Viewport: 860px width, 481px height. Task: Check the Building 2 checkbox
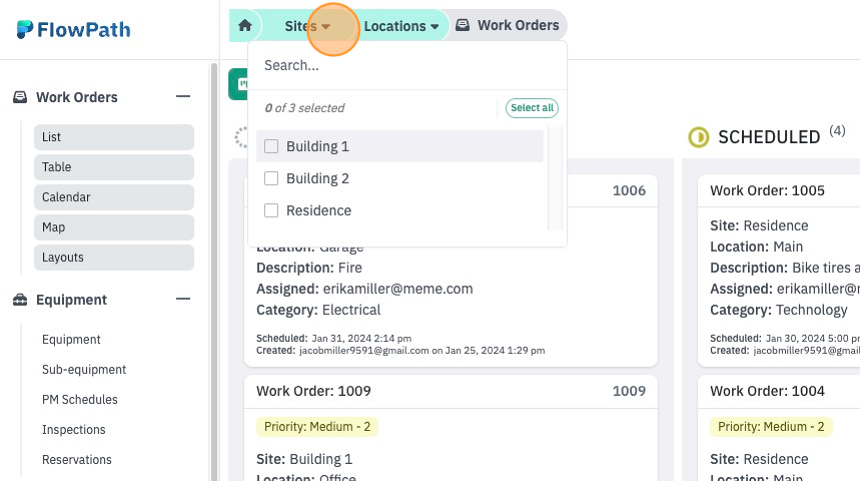pos(271,178)
